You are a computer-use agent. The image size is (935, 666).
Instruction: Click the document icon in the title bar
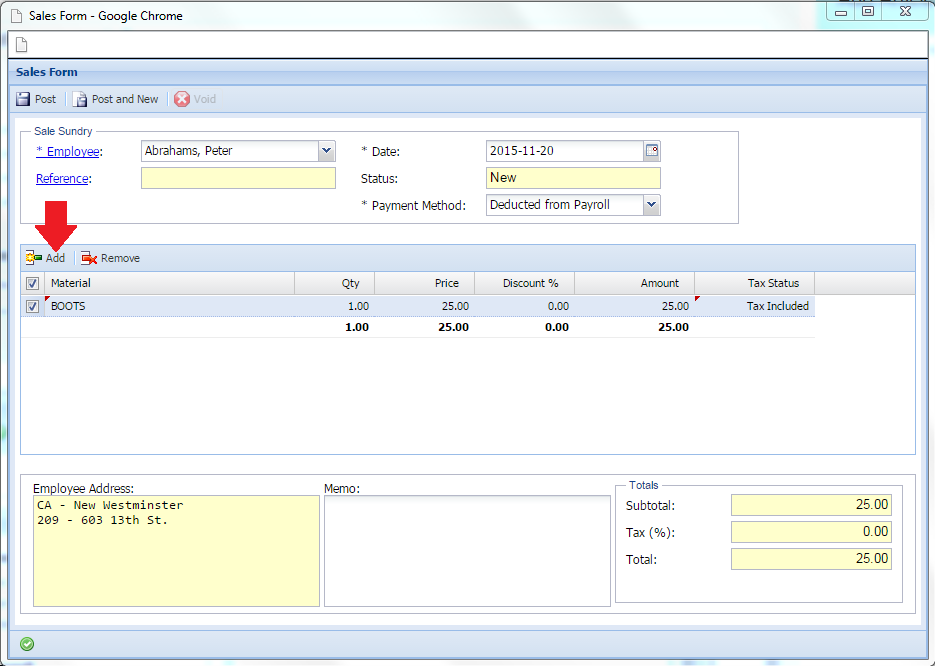(x=17, y=16)
